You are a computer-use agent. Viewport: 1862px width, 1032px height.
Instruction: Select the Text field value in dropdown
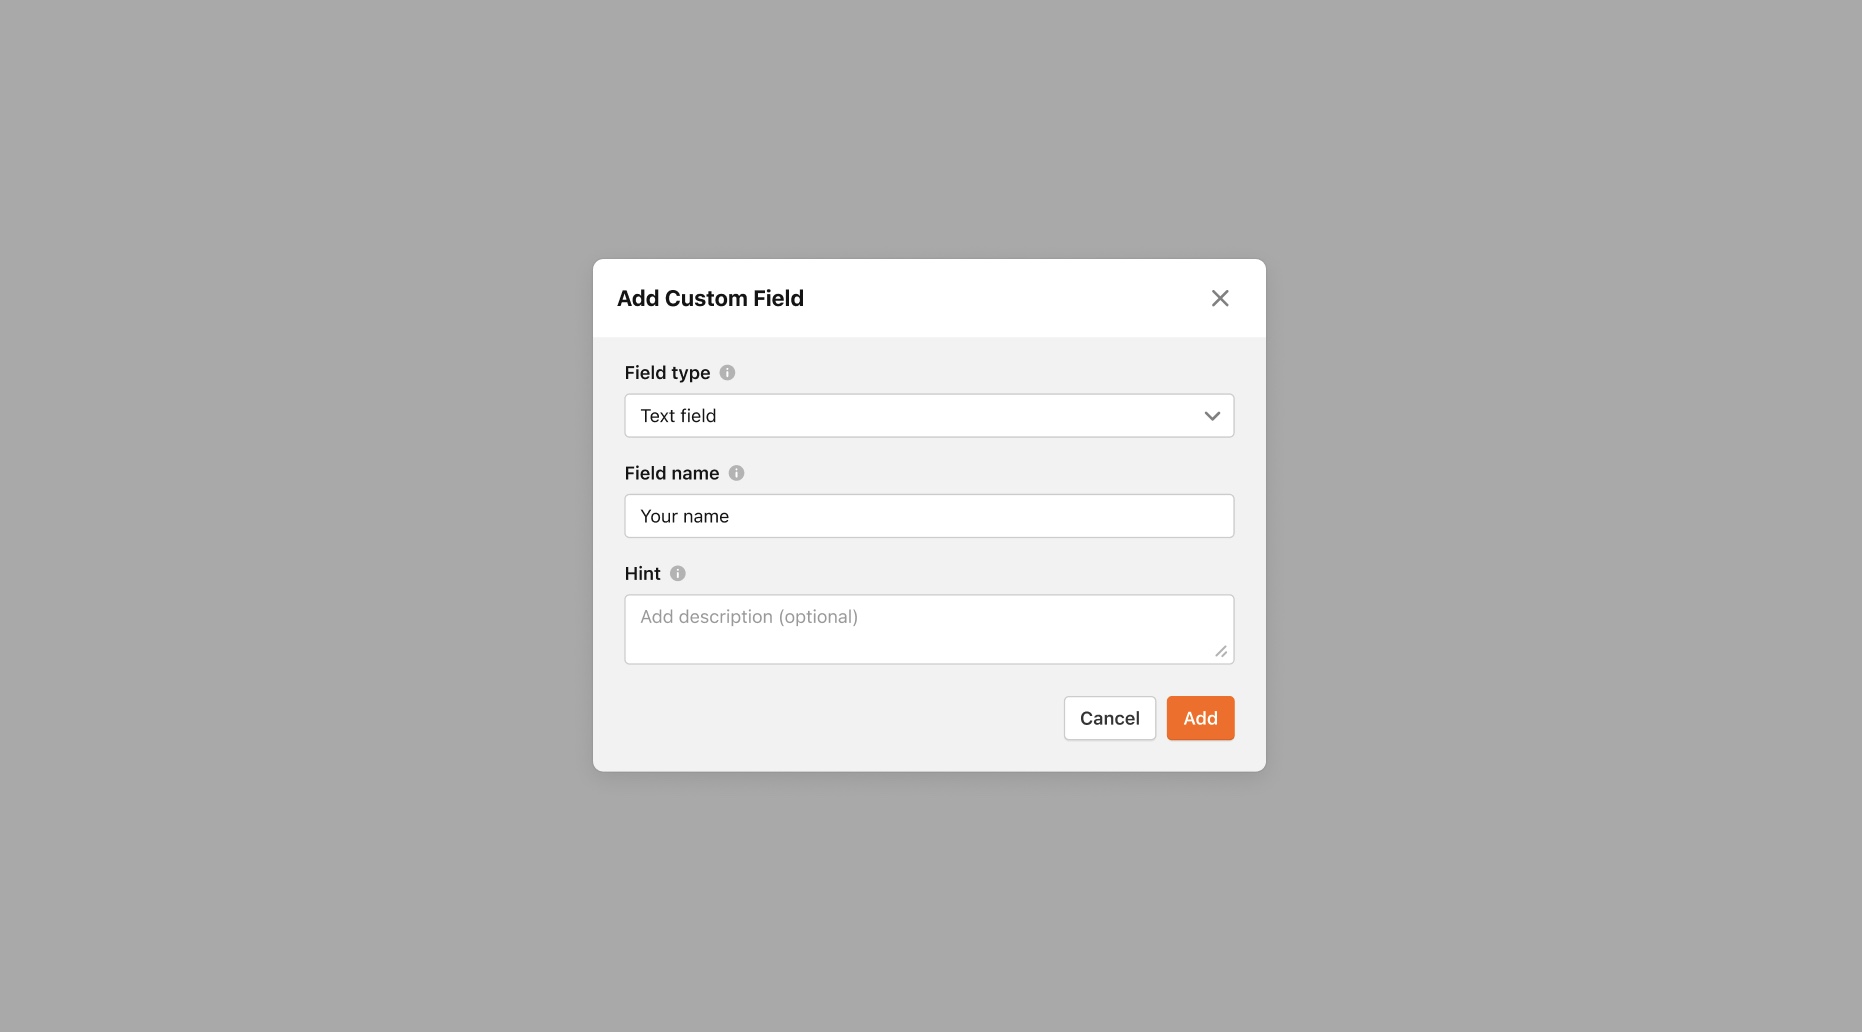coord(678,416)
